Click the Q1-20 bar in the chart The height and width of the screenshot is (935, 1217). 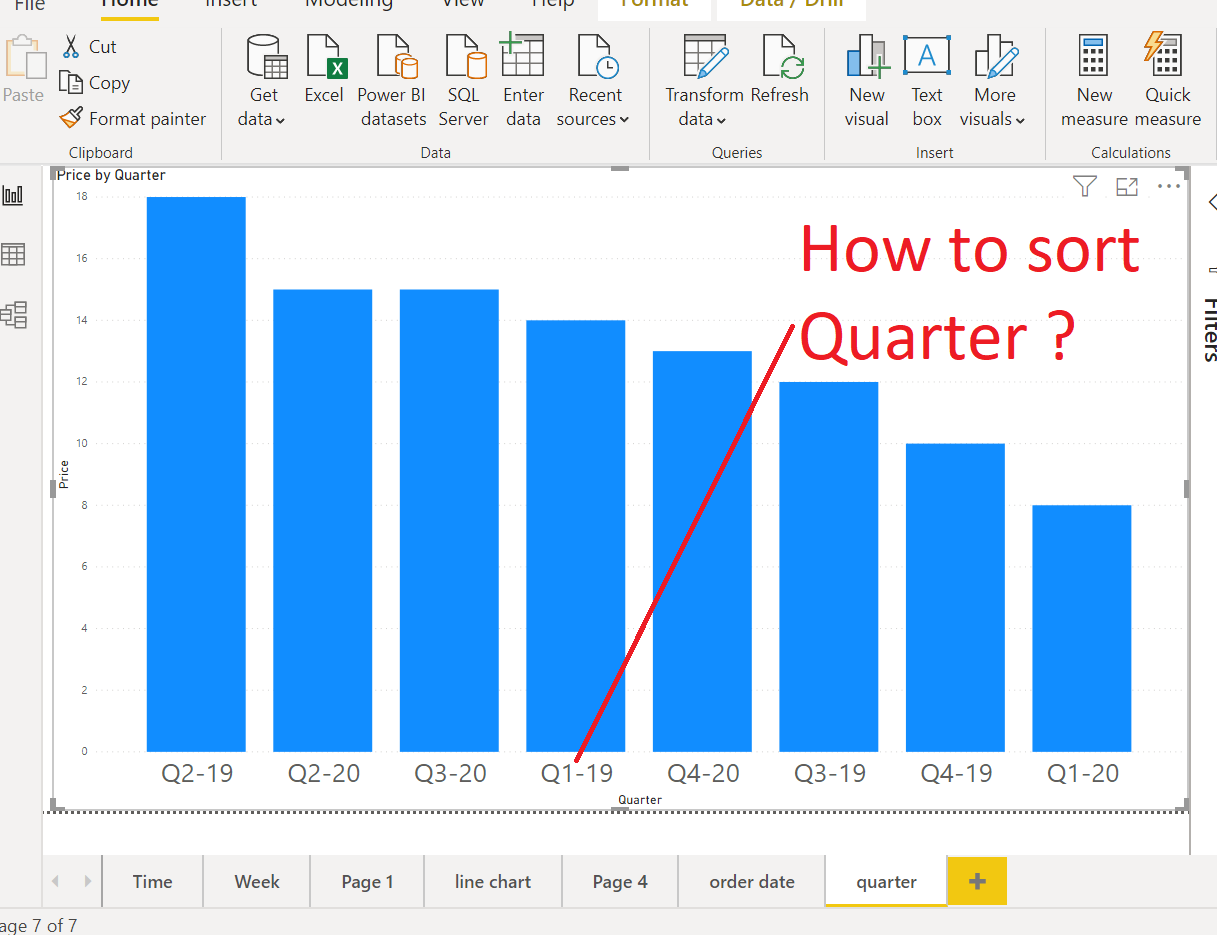pos(1082,628)
